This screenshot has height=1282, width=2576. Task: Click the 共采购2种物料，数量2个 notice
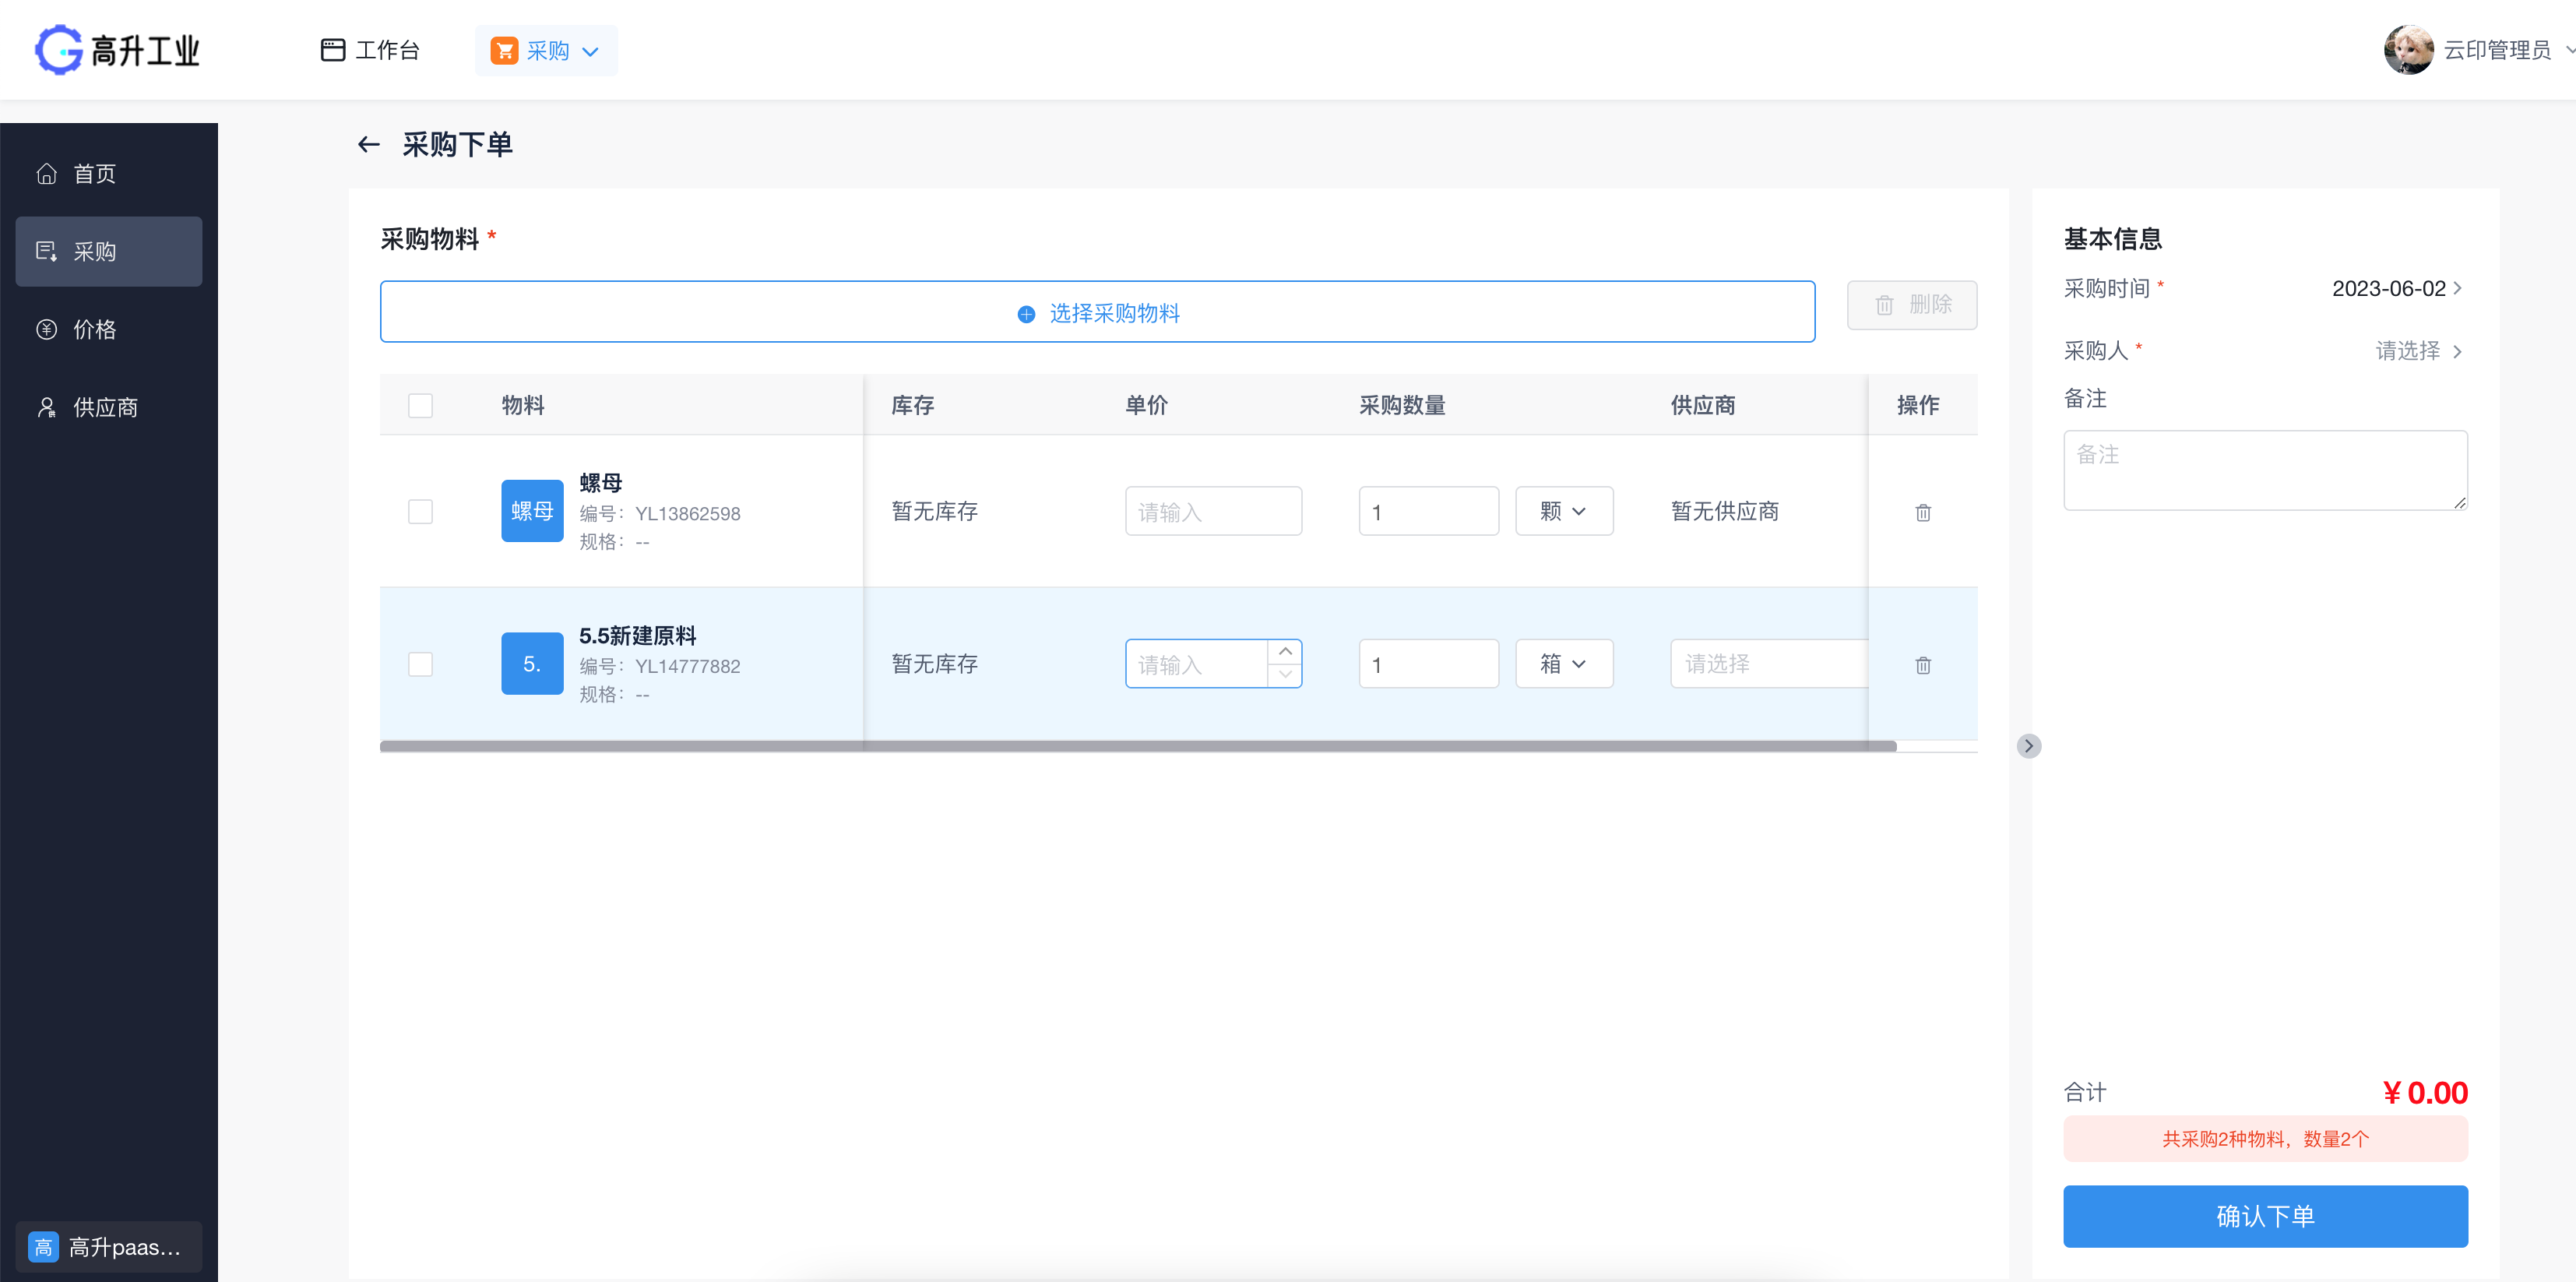(x=2265, y=1139)
